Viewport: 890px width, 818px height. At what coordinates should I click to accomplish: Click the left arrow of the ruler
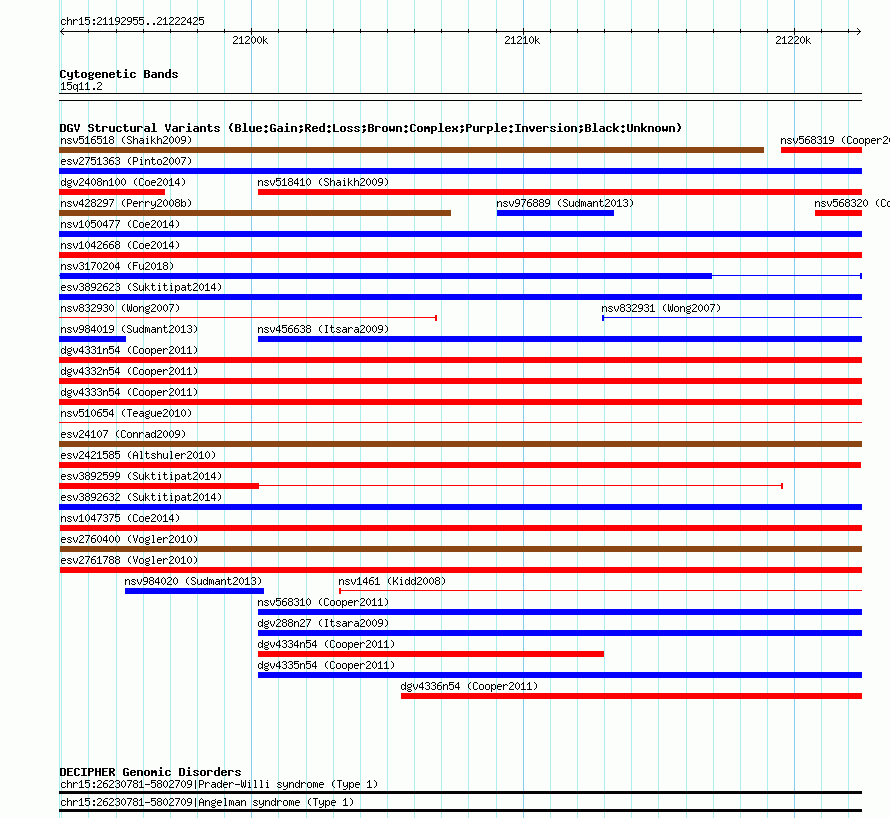pos(62,32)
